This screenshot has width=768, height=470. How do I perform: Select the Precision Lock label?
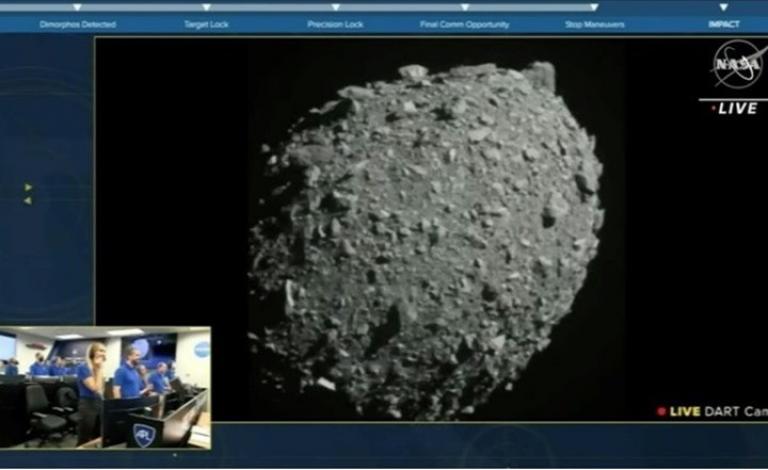(x=336, y=24)
